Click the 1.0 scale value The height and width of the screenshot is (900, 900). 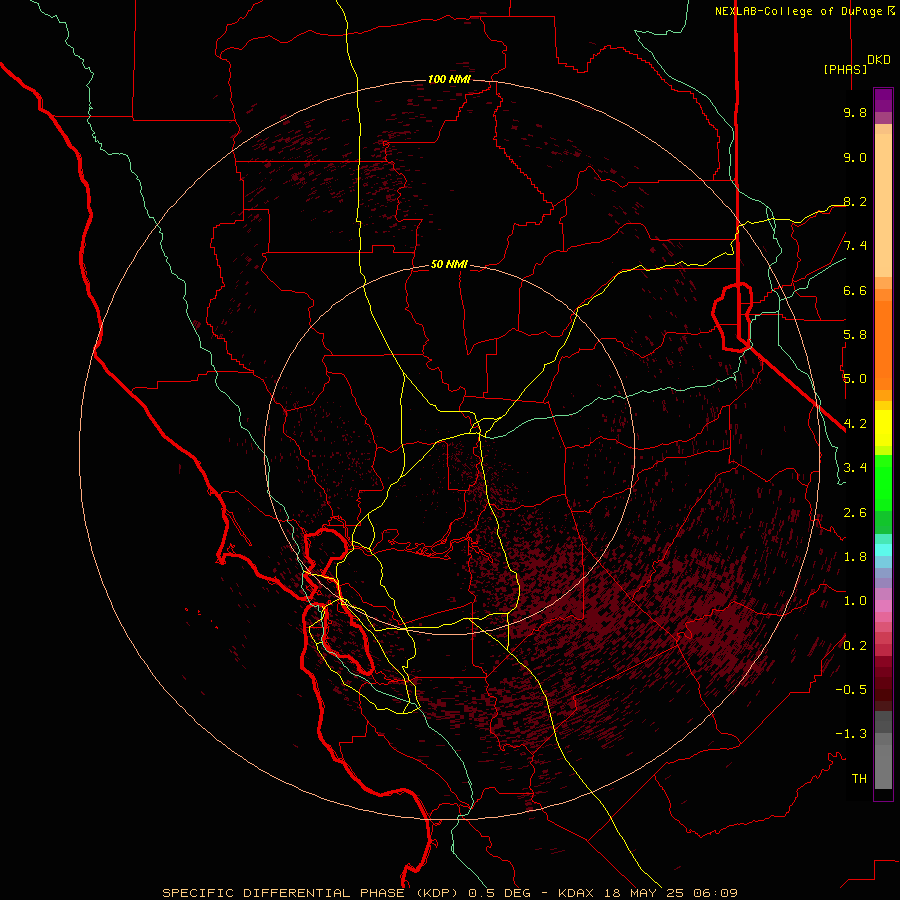coord(855,601)
